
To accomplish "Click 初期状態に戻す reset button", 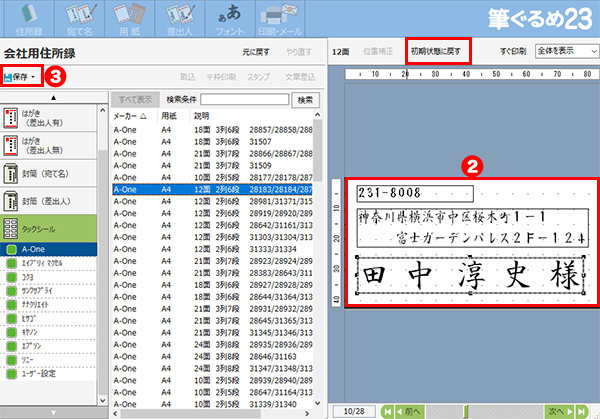I will [436, 51].
